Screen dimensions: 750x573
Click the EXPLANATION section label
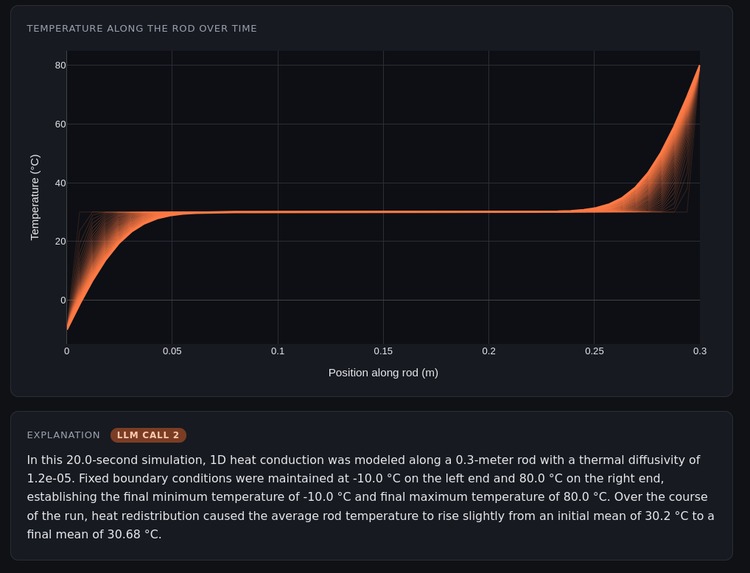coord(64,435)
